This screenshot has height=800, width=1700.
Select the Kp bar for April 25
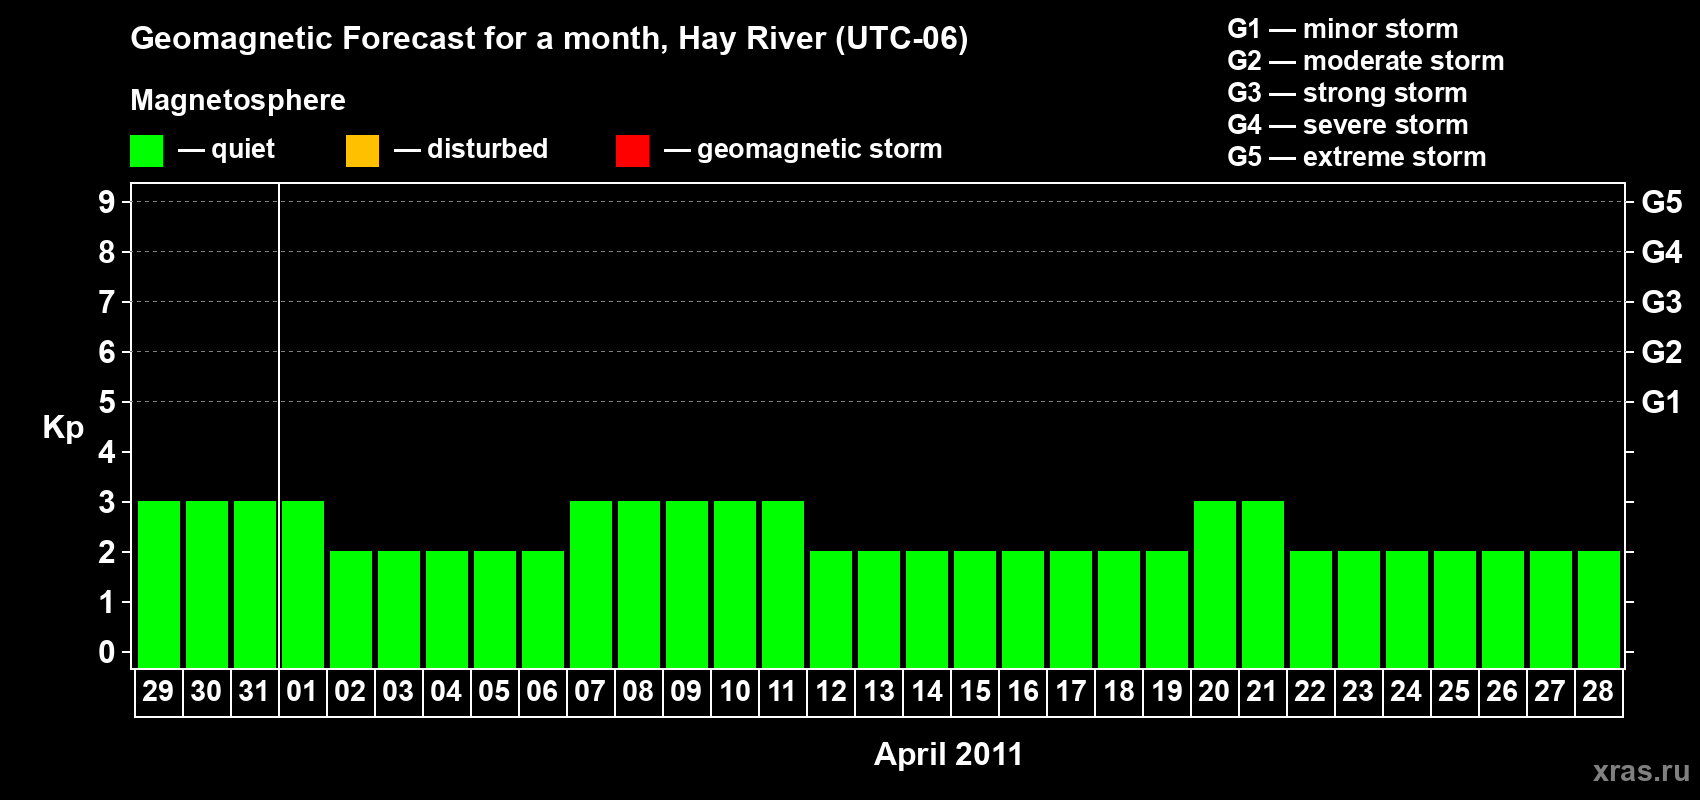point(1455,609)
